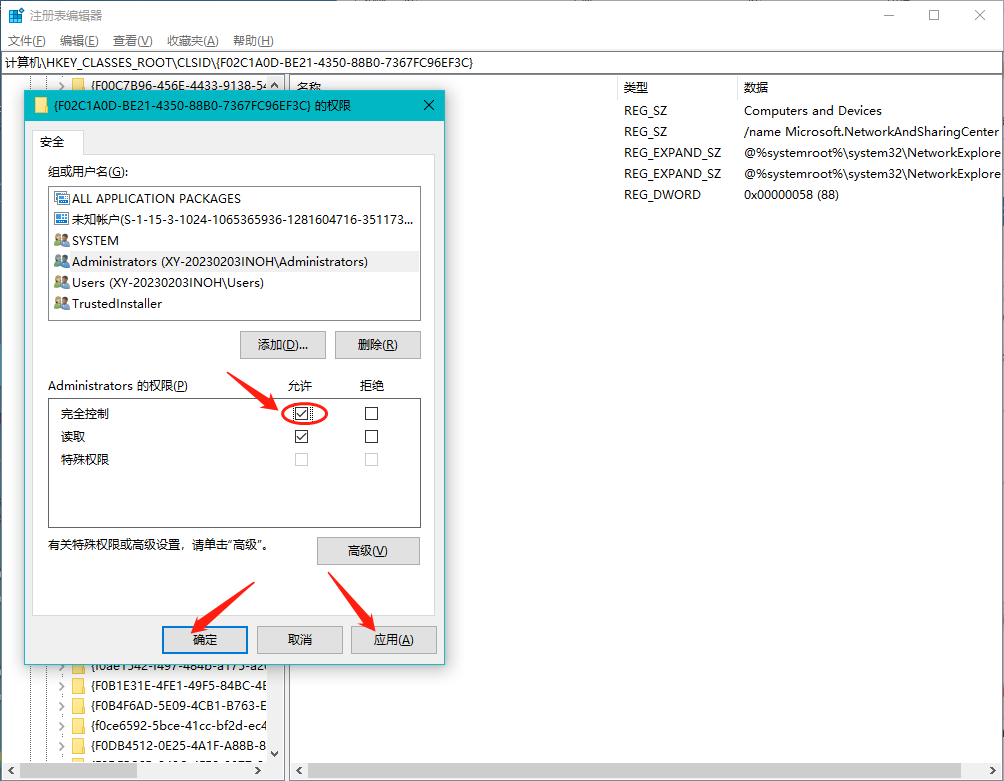Viewport: 1004px width, 781px height.
Task: Check Deny for 完全控制 (Full Control)
Action: (x=371, y=414)
